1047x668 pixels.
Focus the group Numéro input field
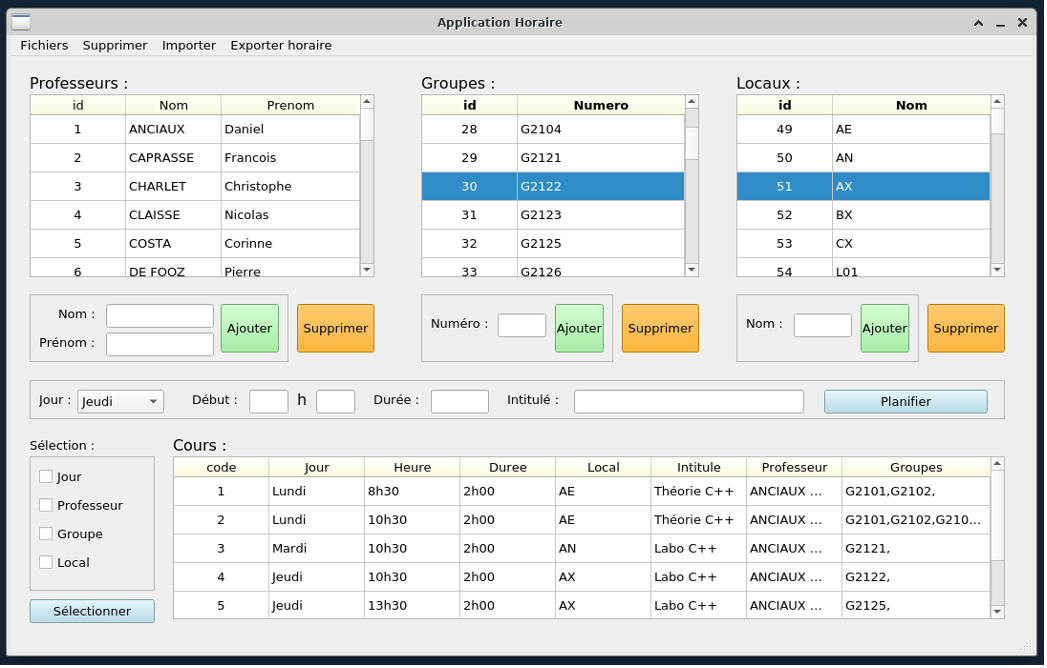point(522,326)
